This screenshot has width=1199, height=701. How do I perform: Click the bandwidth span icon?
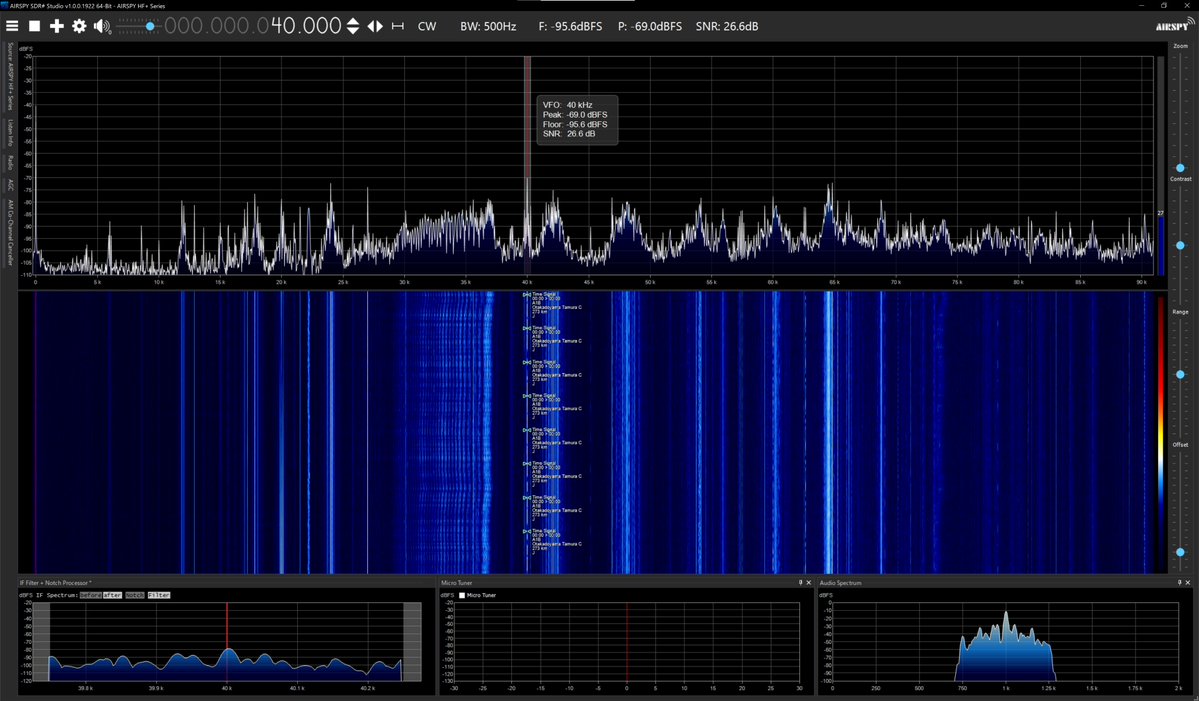click(398, 26)
